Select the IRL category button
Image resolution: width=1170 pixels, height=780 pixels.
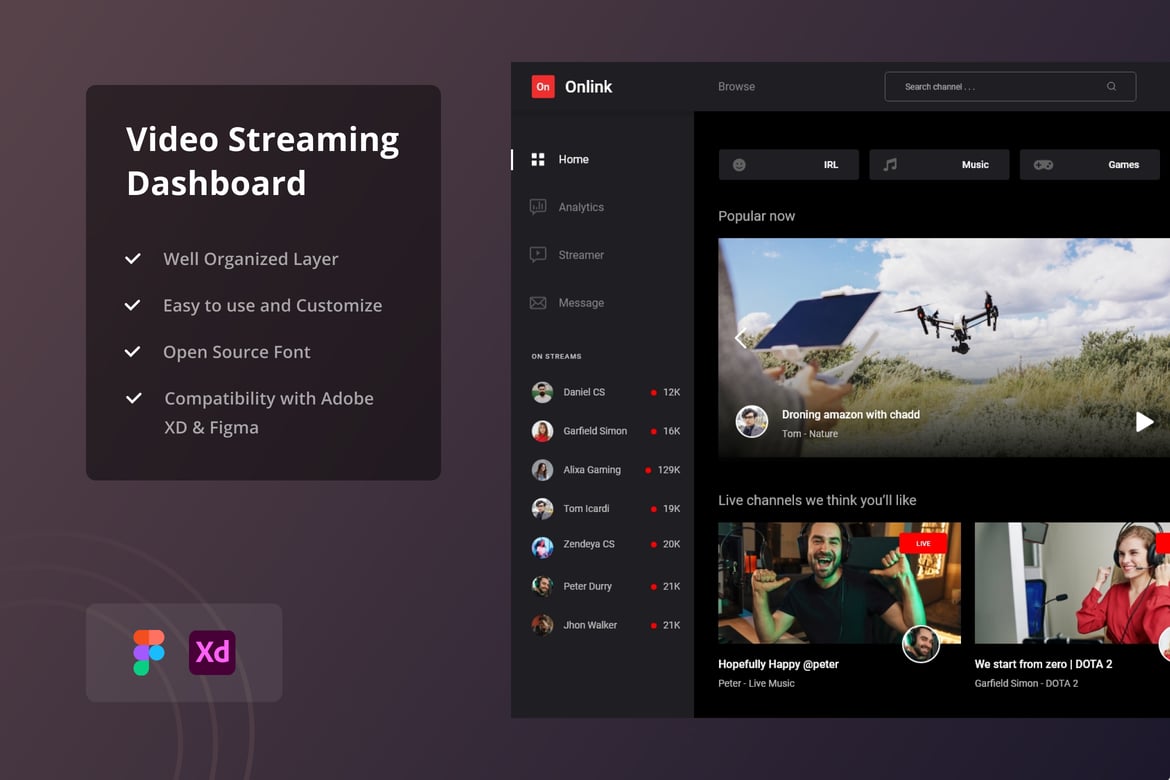pyautogui.click(x=788, y=164)
